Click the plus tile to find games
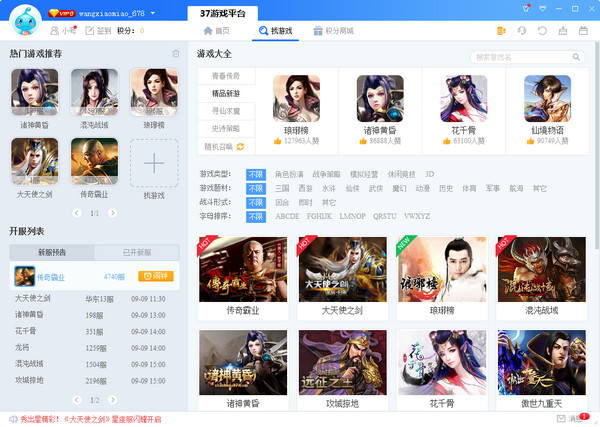Viewport: 600px width, 427px height. [153, 162]
